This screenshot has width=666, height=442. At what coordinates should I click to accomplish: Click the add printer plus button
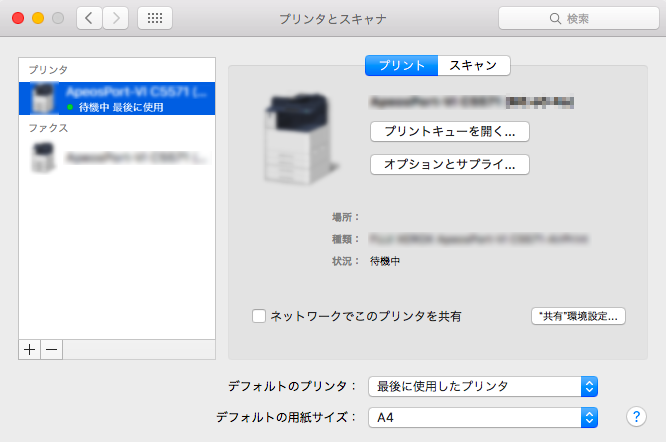click(29, 349)
